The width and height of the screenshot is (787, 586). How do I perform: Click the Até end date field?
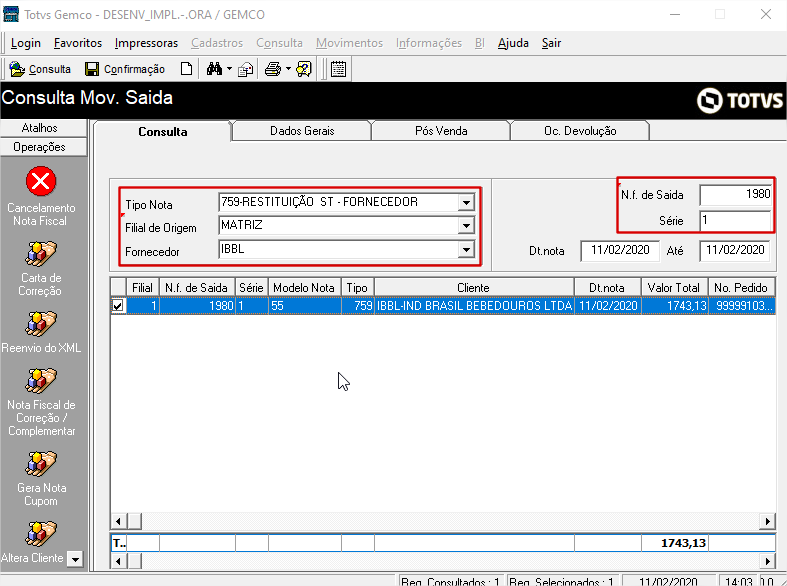(x=735, y=250)
